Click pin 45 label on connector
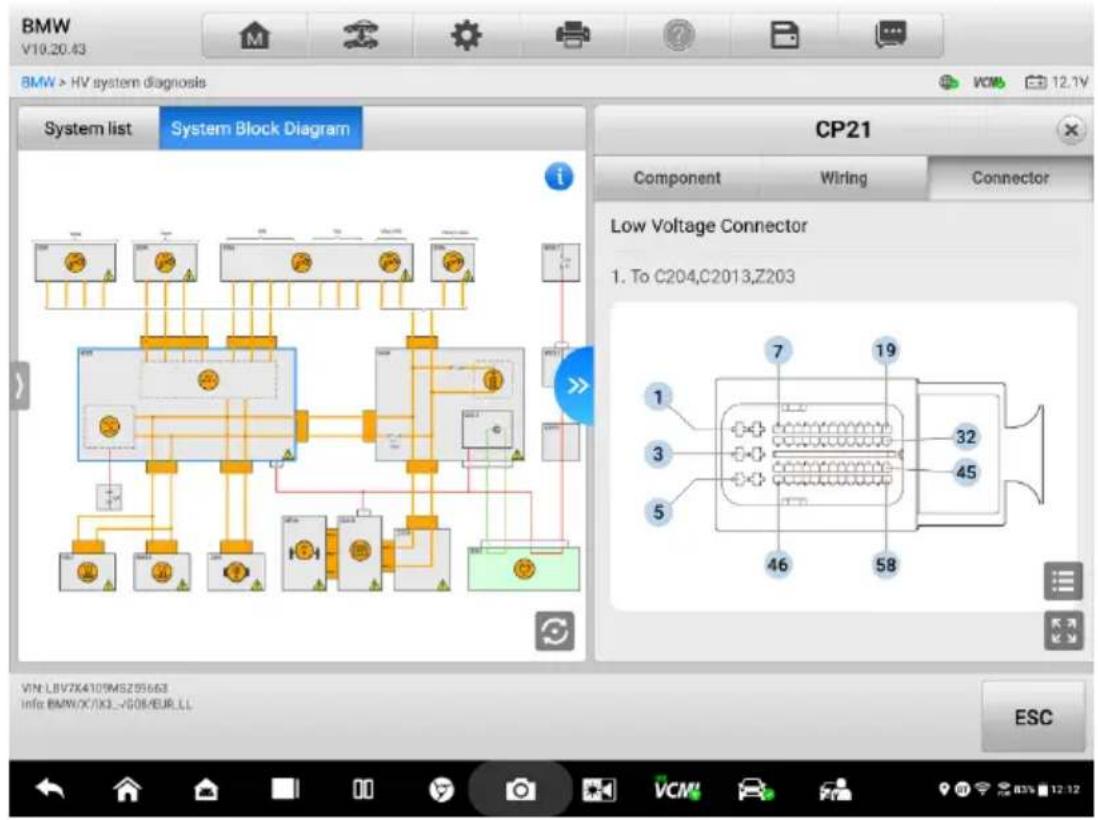 tap(966, 472)
